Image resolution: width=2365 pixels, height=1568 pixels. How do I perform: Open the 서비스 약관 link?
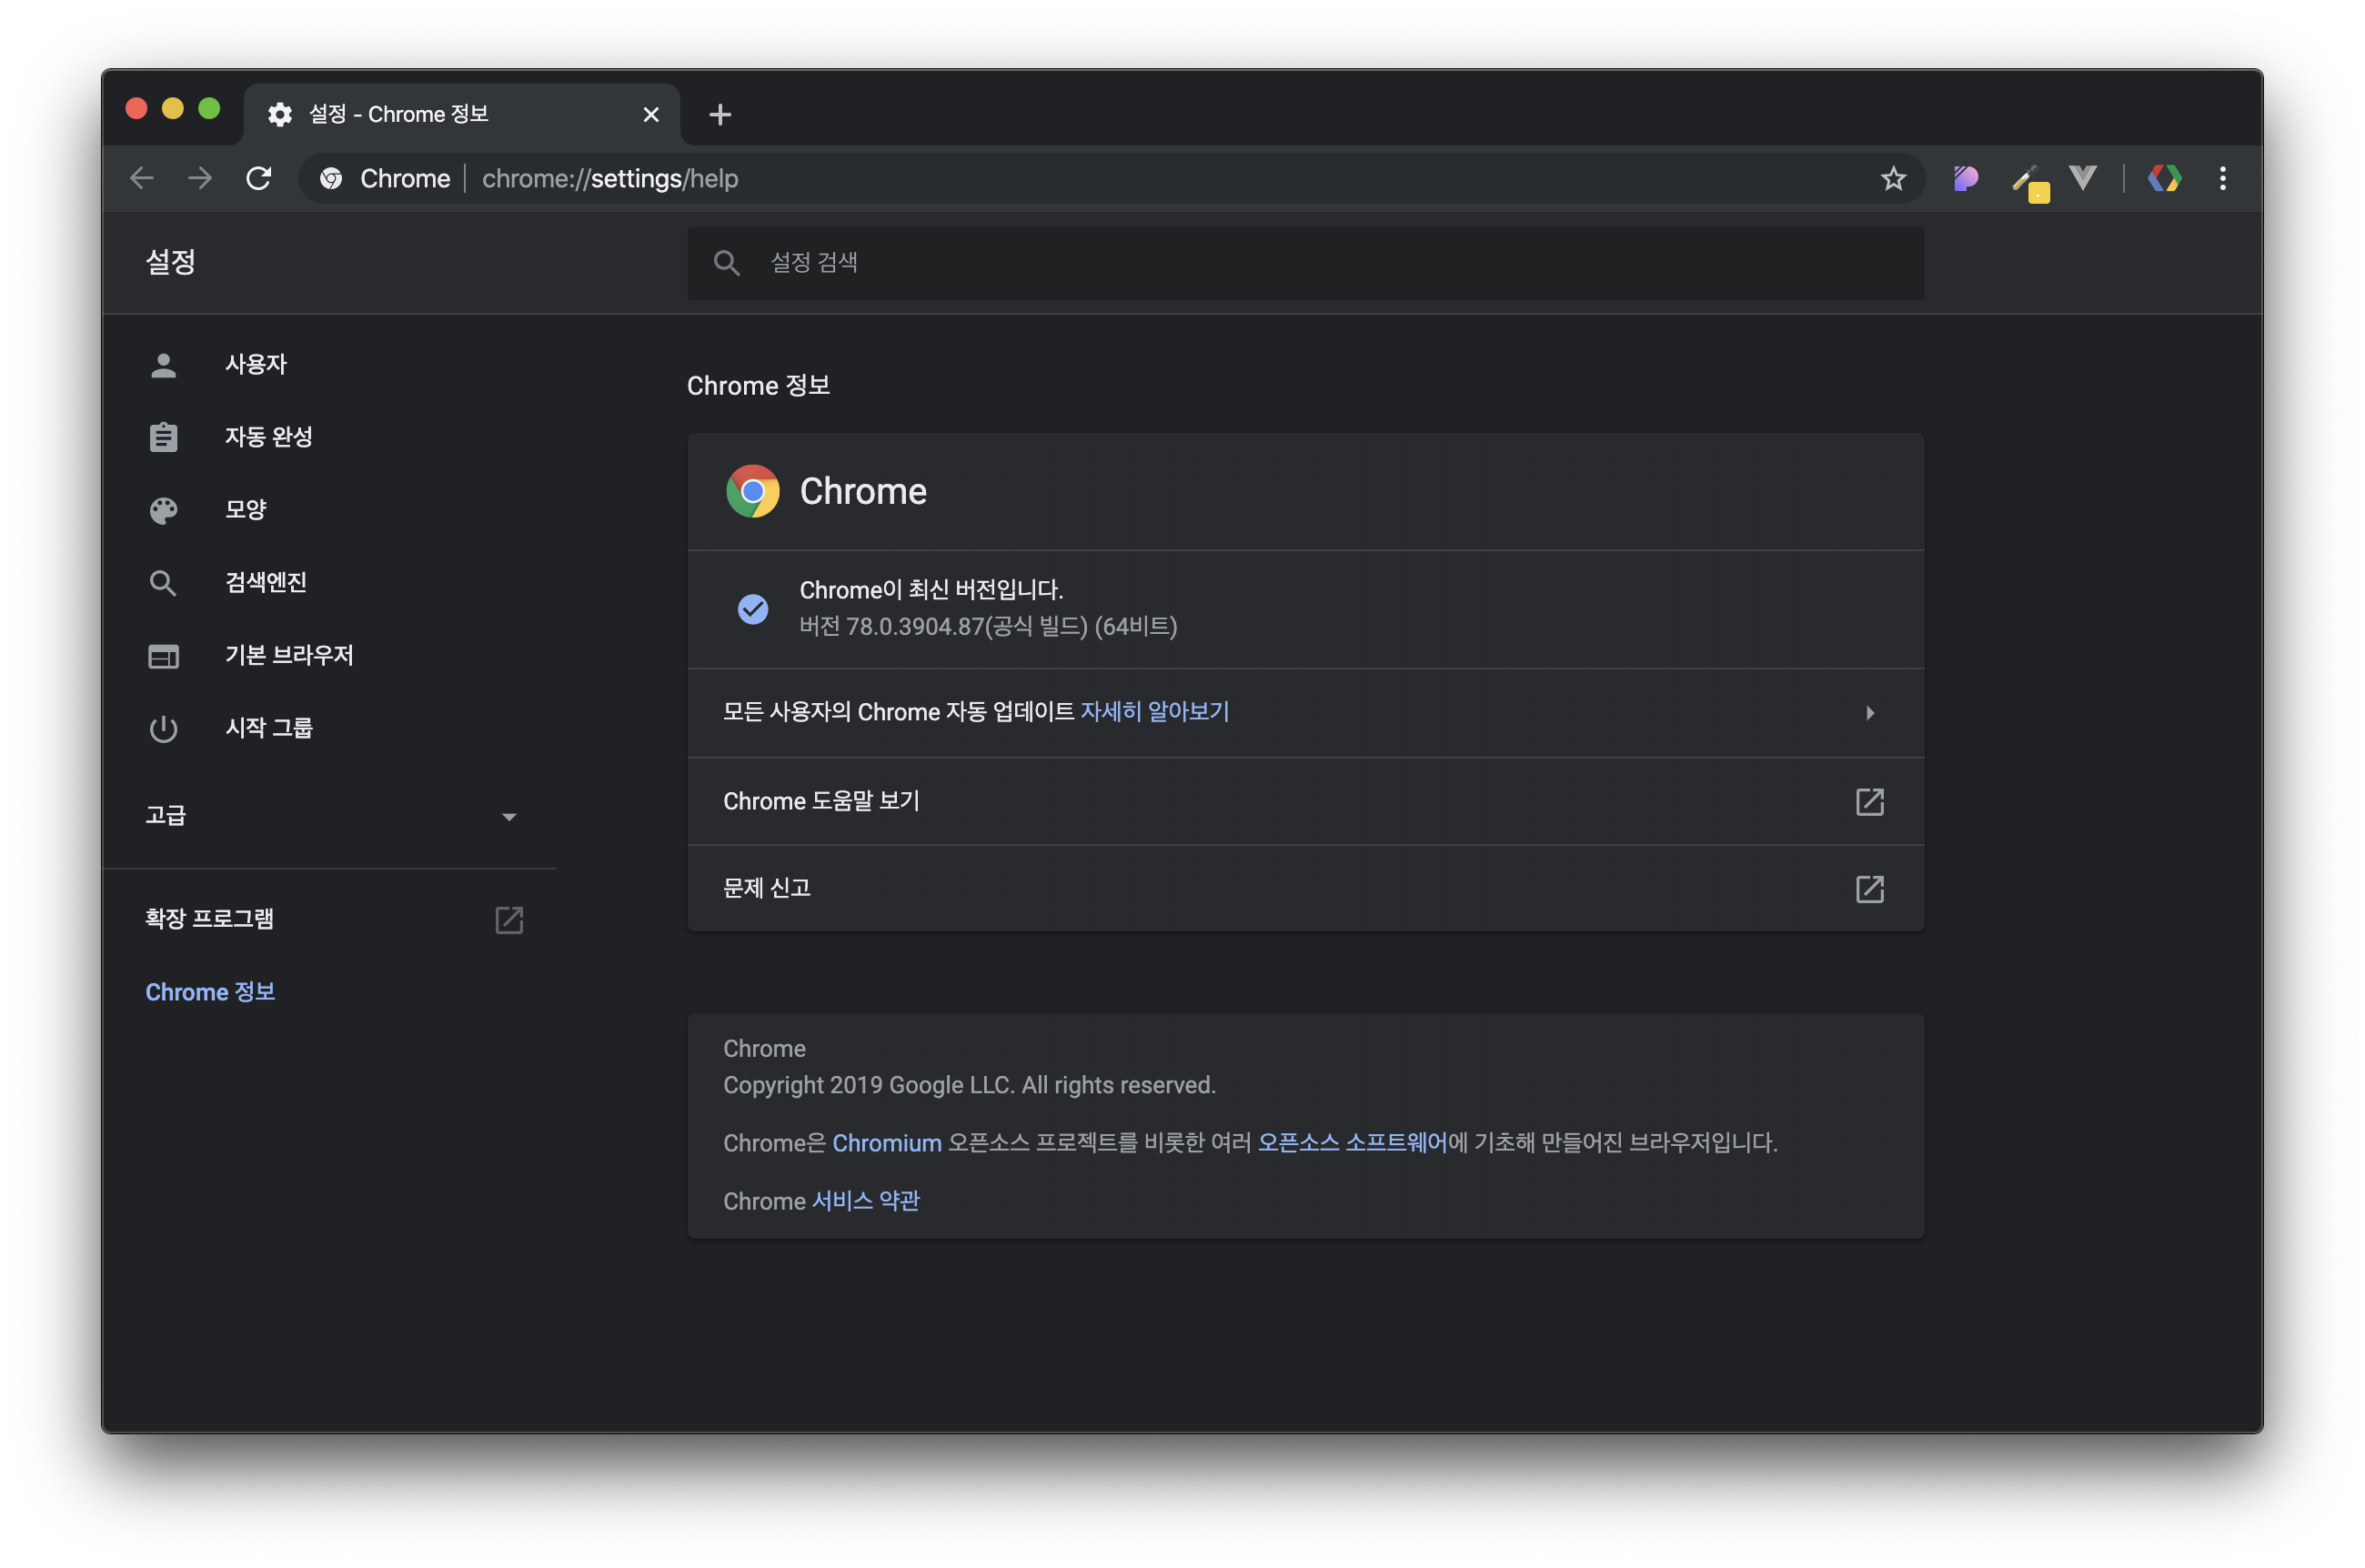[x=865, y=1200]
